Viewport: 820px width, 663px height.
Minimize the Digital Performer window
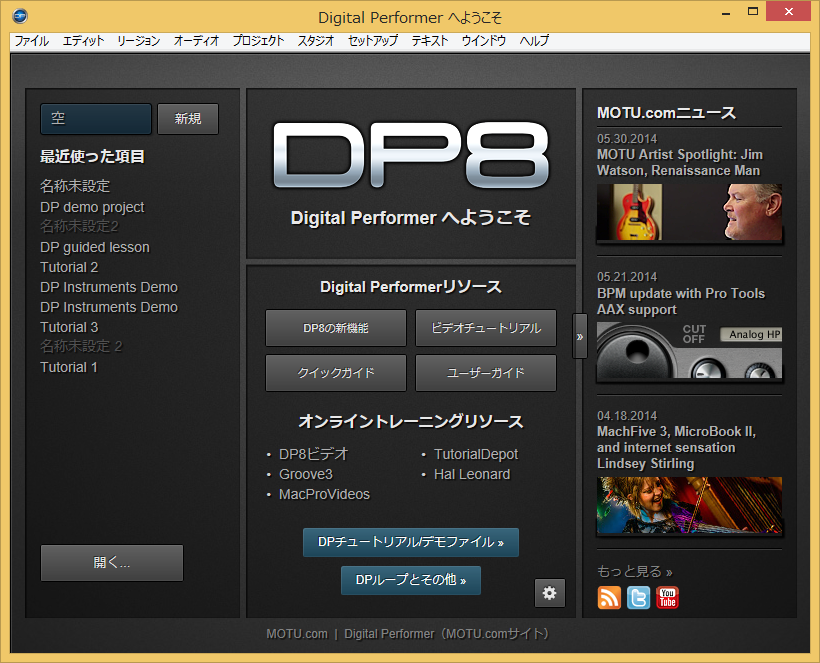point(726,12)
